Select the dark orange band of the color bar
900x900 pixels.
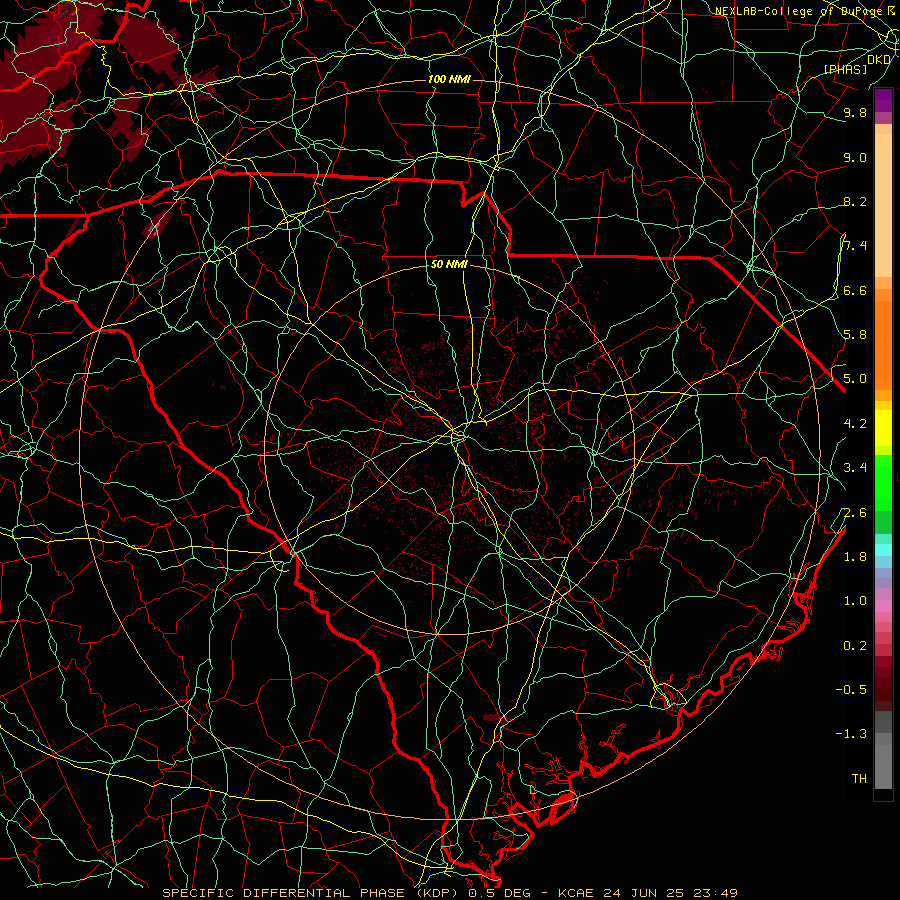coord(883,346)
